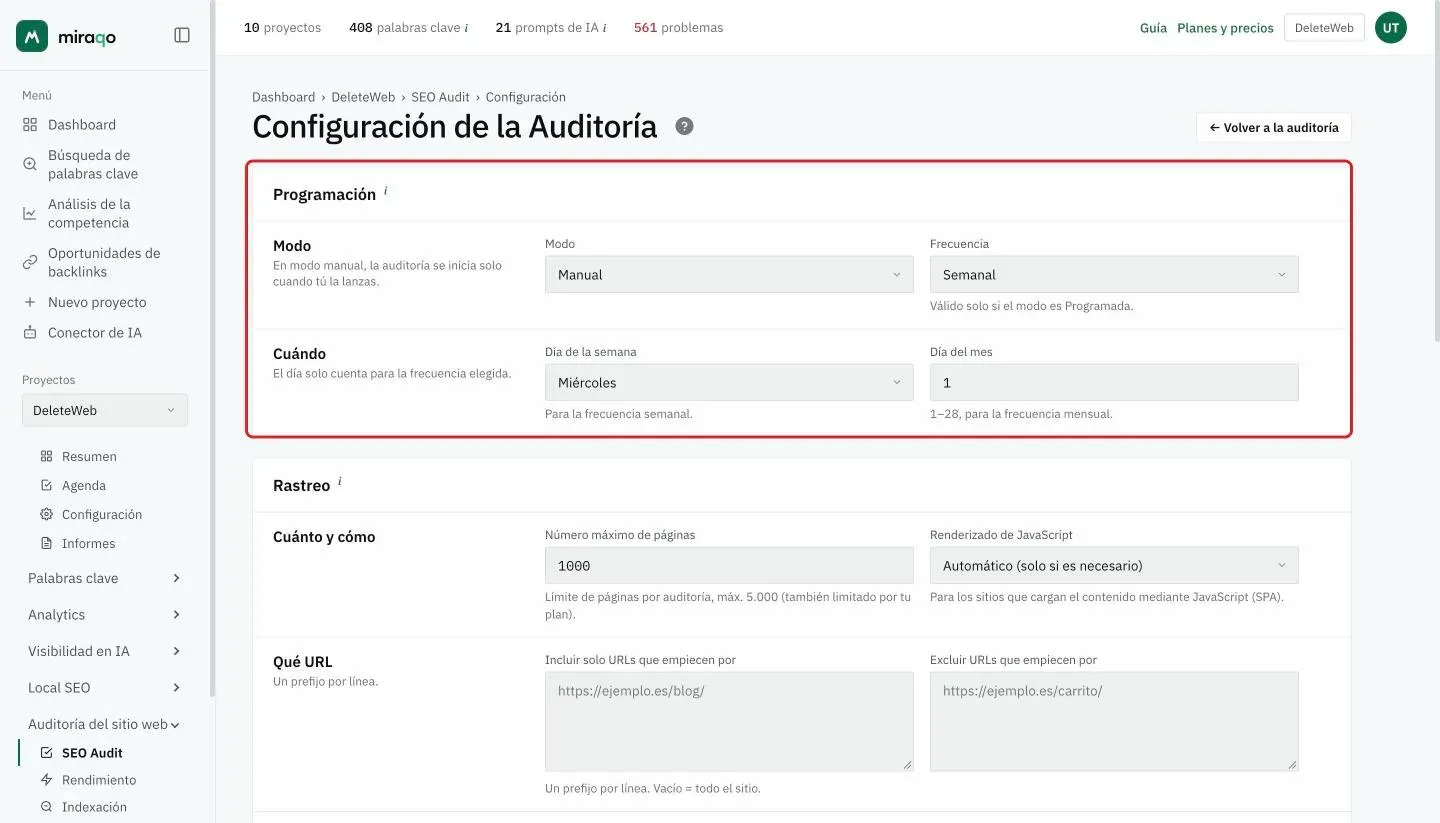
Task: Click the info icon beside 21 prompts de IA
Action: (604, 28)
